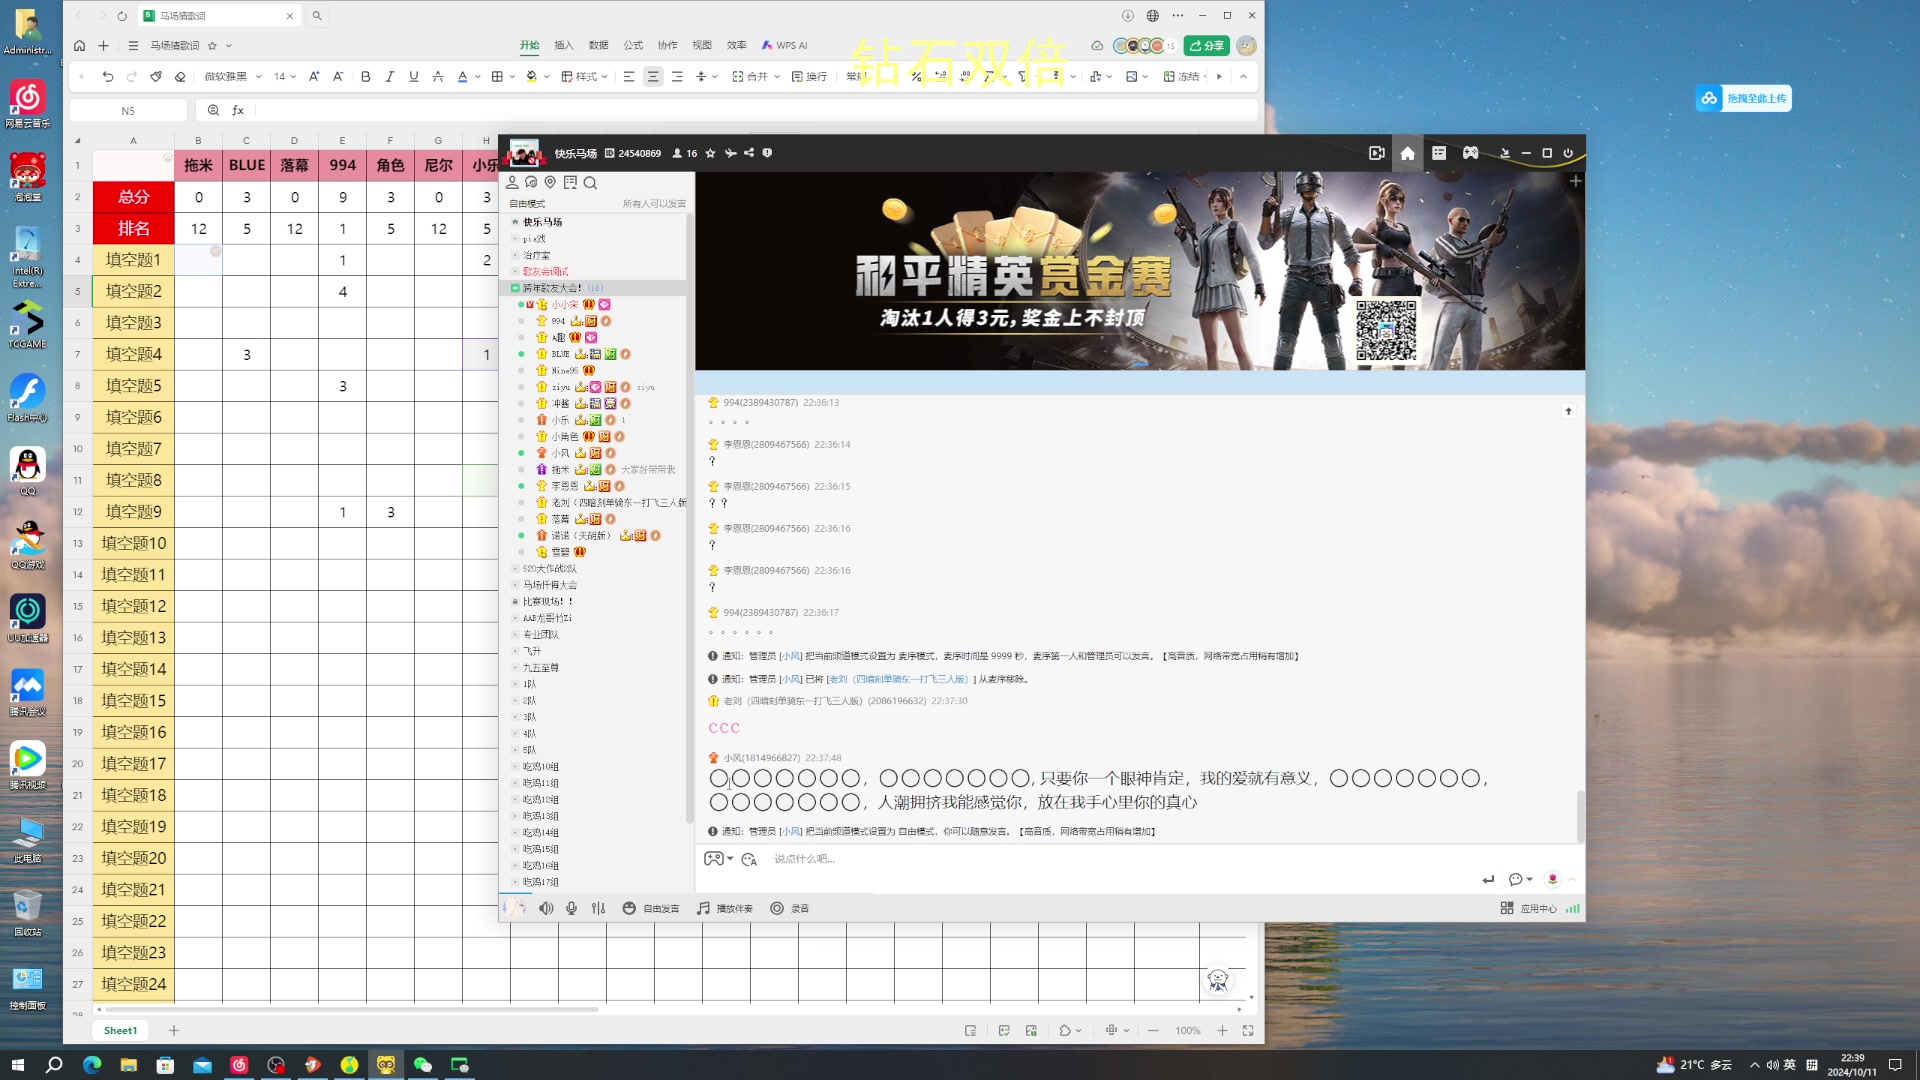Viewport: 1920px width, 1080px height.
Task: Open the emoji text picker icon
Action: [749, 859]
